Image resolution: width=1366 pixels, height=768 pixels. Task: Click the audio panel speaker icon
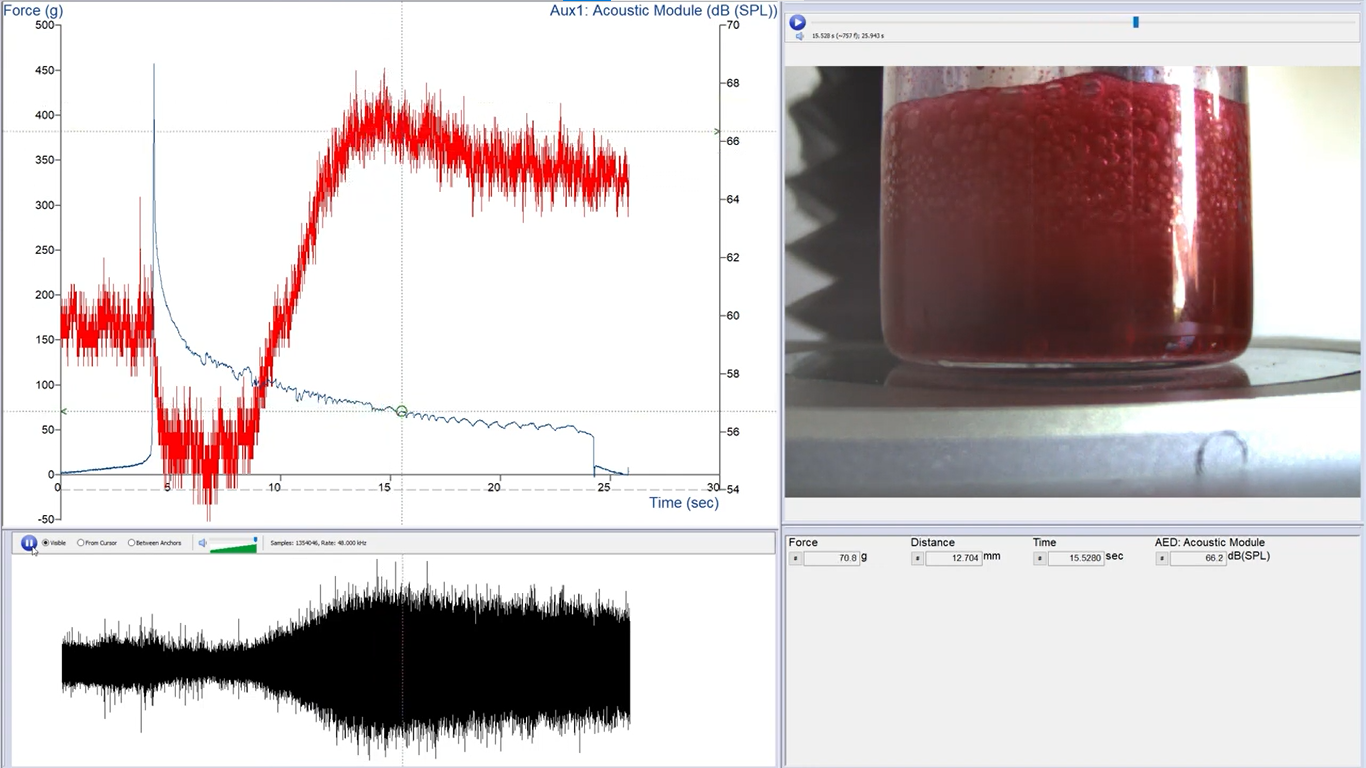click(202, 543)
